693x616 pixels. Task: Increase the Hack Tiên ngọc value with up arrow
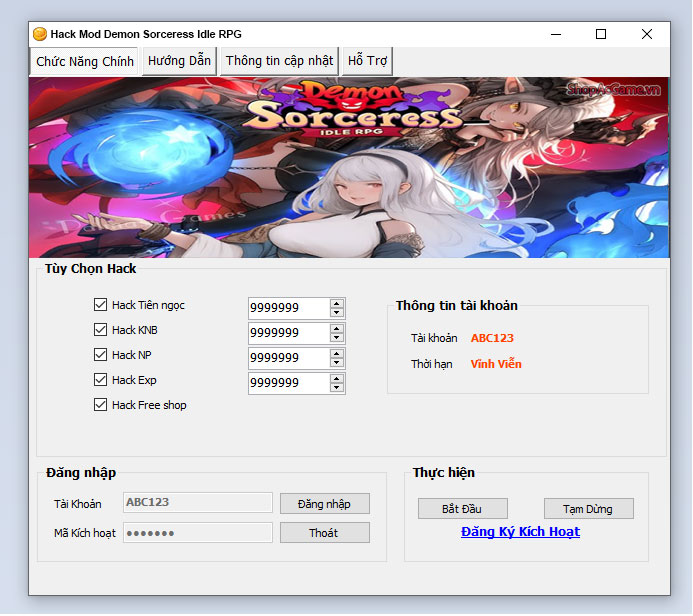coord(337,304)
